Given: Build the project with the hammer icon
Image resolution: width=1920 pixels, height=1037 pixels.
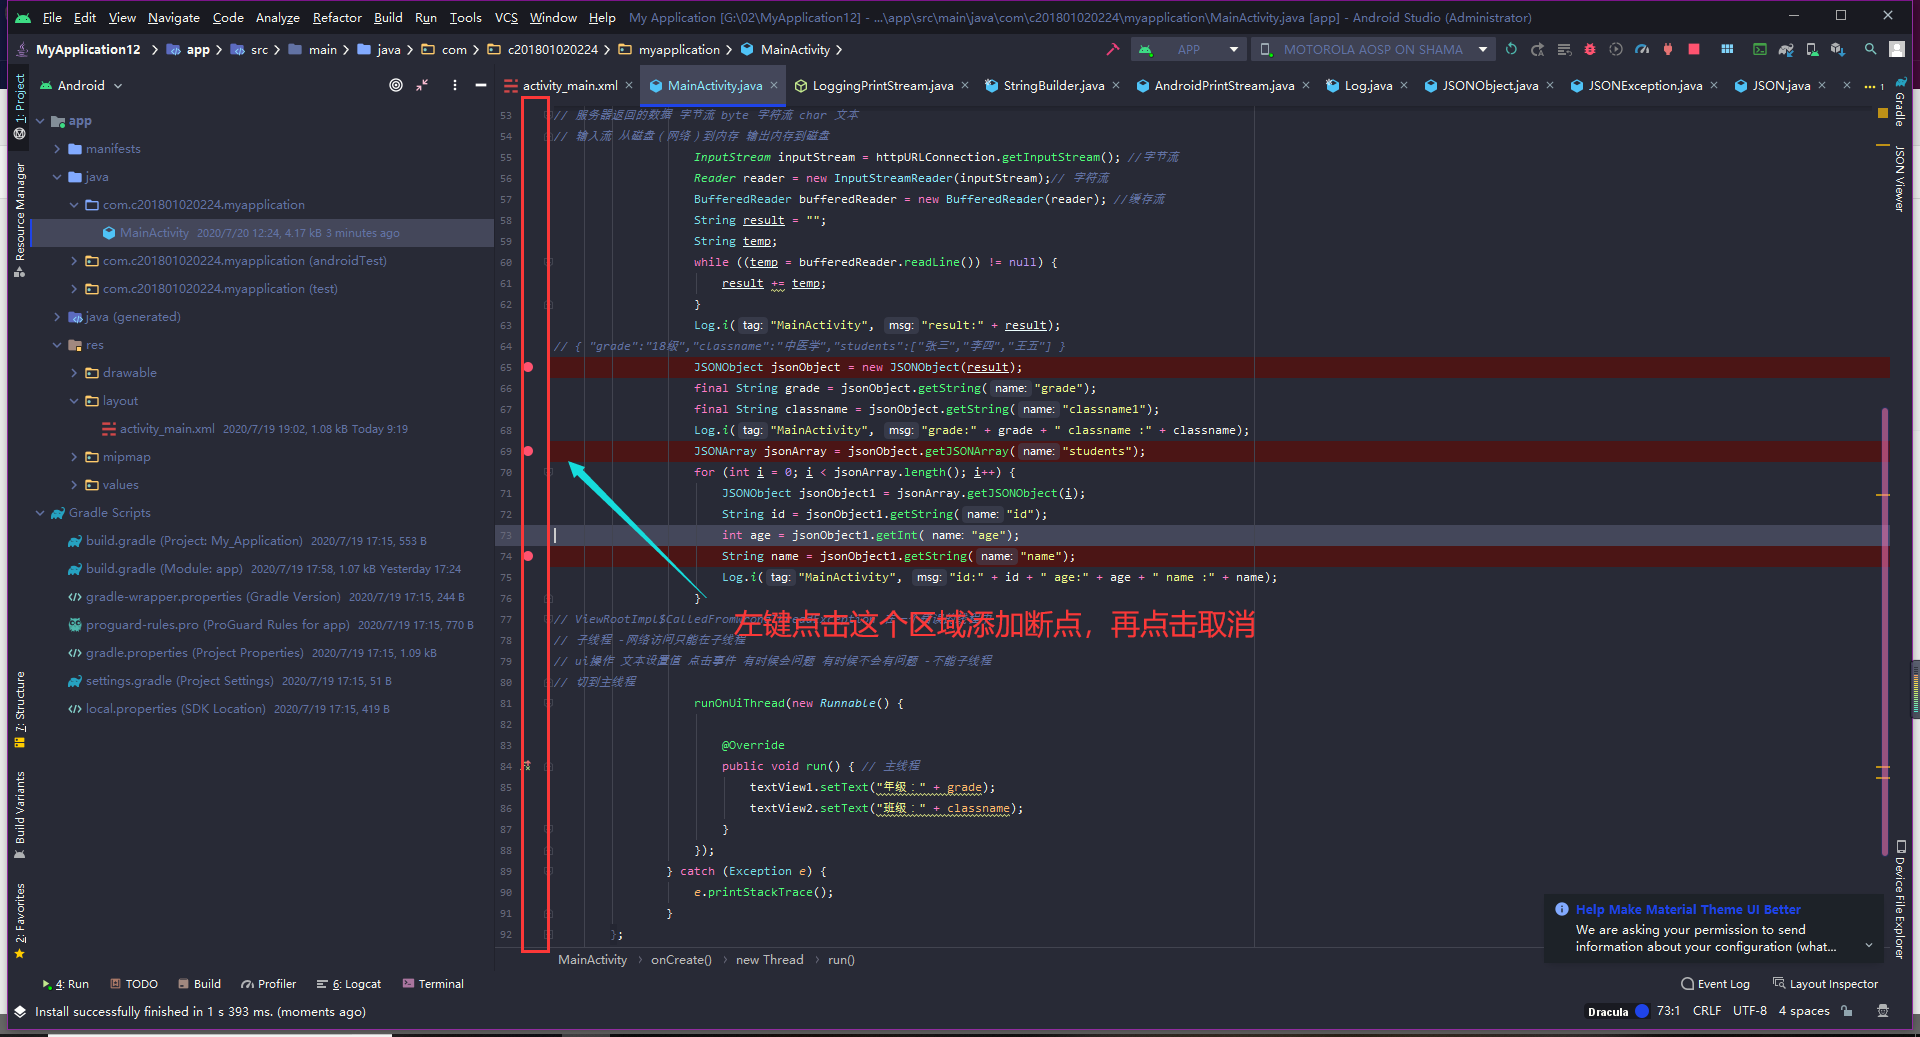Looking at the screenshot, I should 1113,49.
